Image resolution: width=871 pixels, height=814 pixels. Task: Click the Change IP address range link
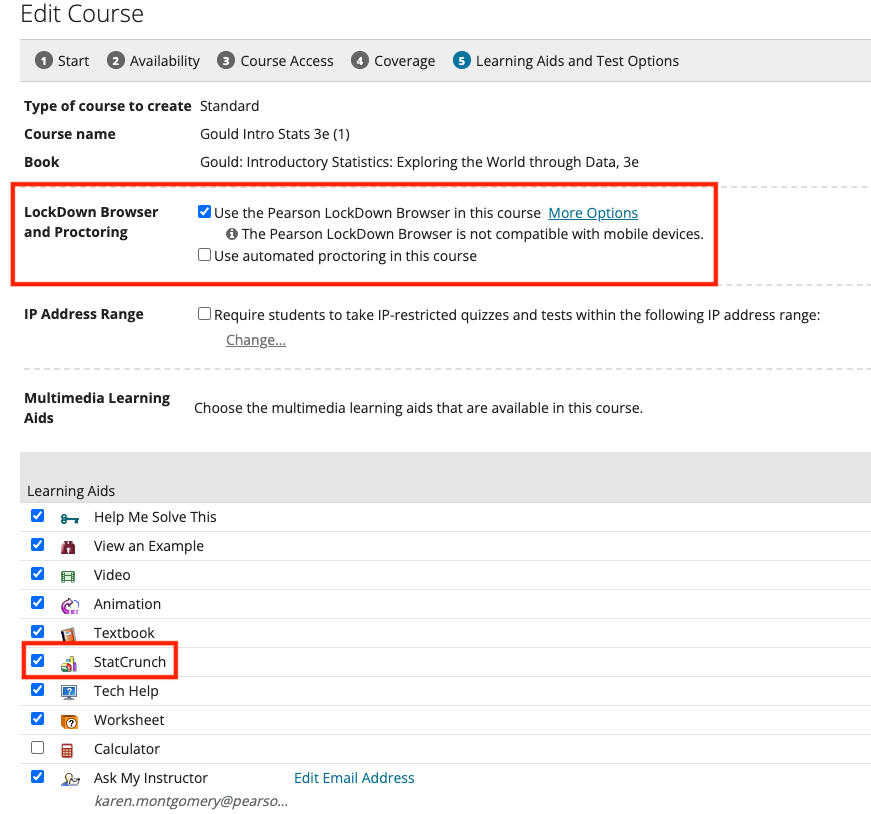point(256,340)
